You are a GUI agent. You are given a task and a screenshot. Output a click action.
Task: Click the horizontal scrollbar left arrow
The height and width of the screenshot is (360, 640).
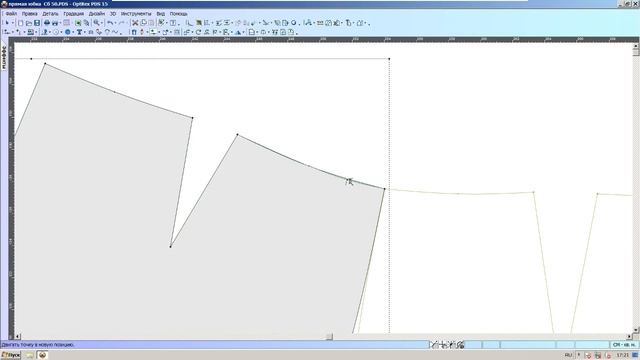(18, 337)
